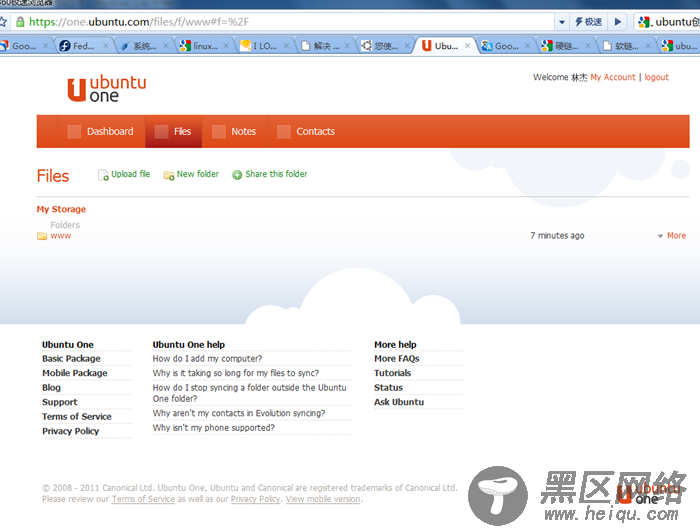Click the blue play arrow toolbar icon
The image size is (700, 531).
pyautogui.click(x=618, y=21)
